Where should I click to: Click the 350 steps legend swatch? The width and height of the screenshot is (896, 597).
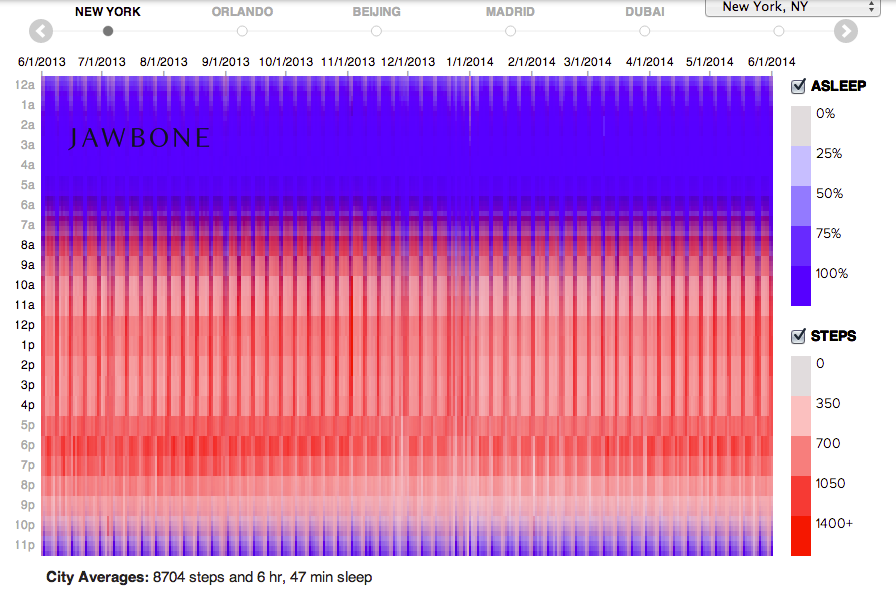point(801,416)
